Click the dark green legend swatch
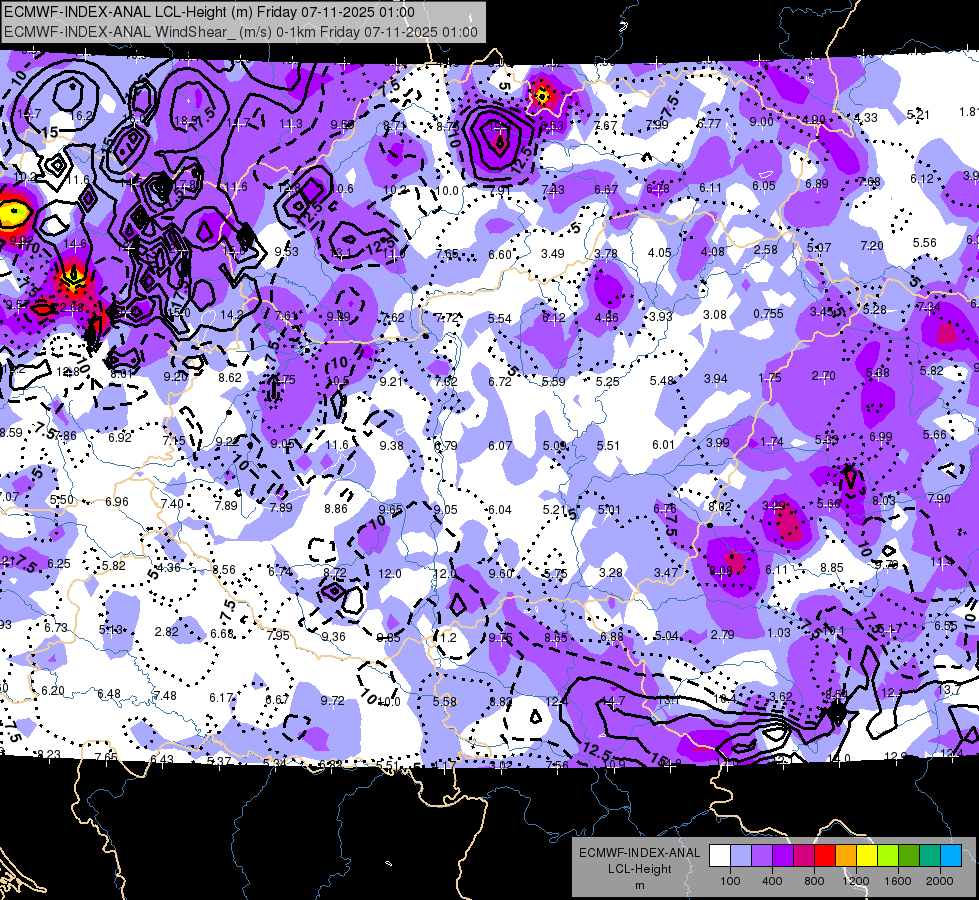This screenshot has width=979, height=900. [x=909, y=856]
